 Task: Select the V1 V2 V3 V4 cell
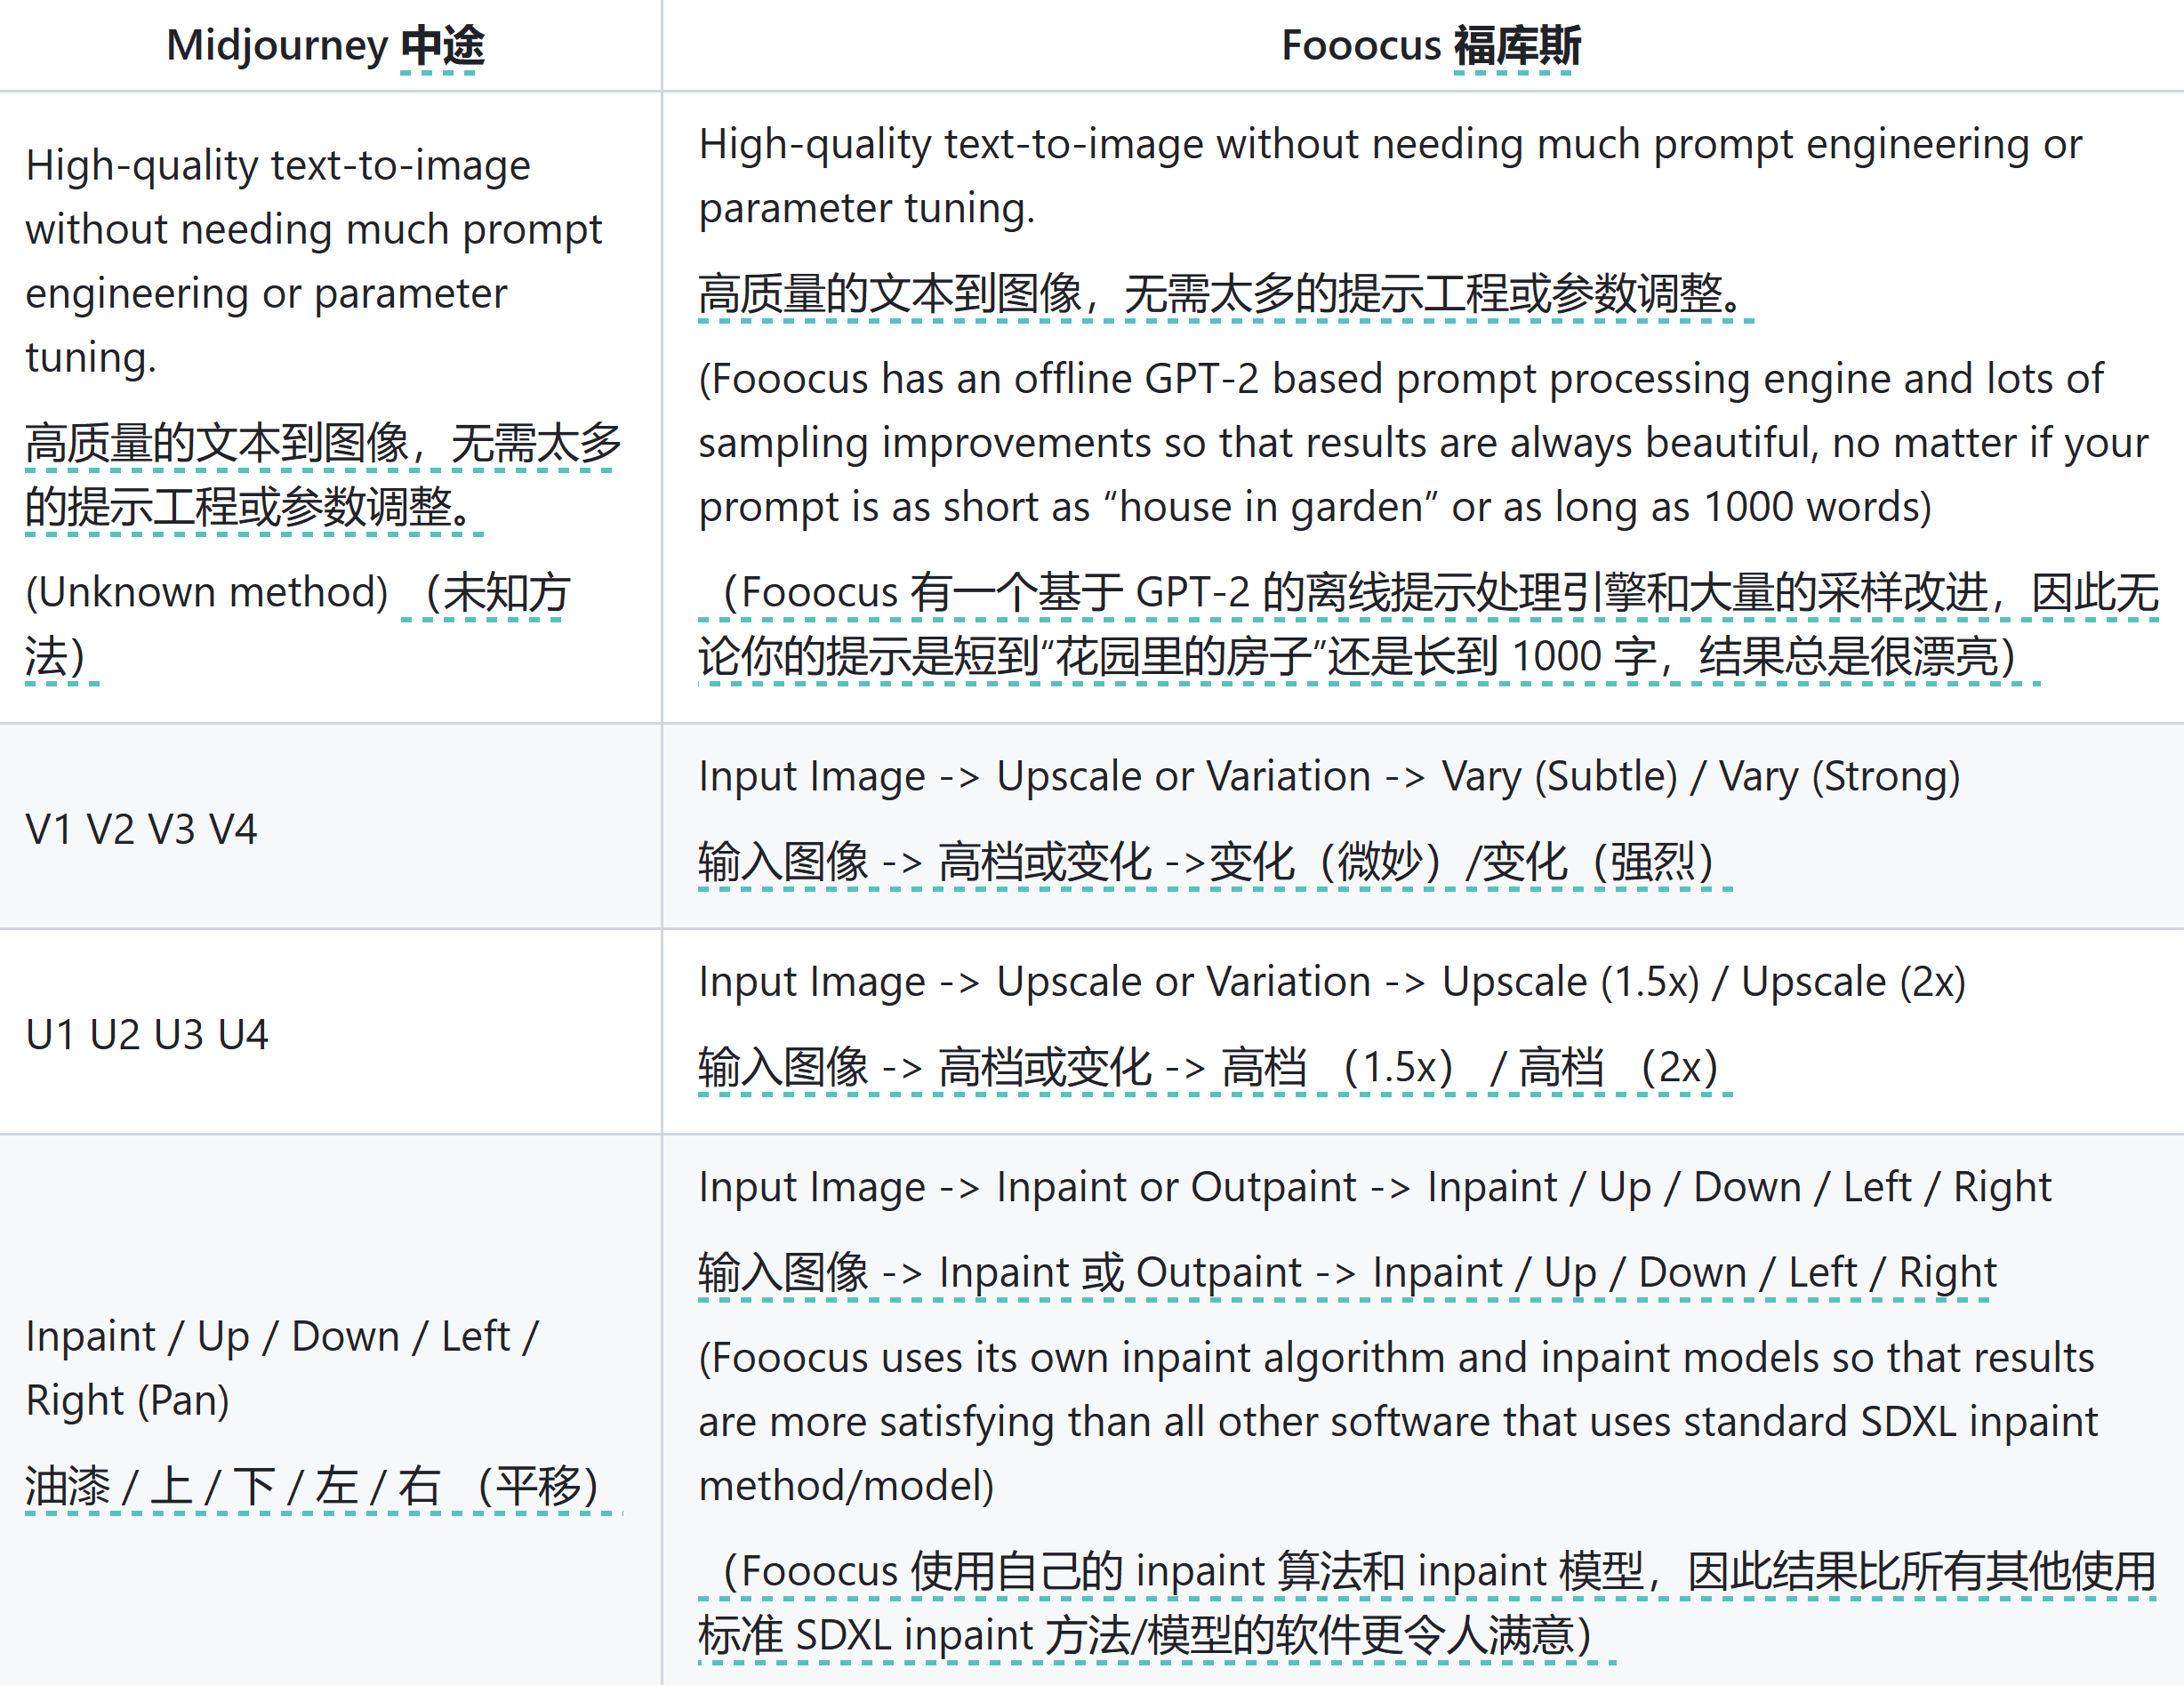coord(142,830)
